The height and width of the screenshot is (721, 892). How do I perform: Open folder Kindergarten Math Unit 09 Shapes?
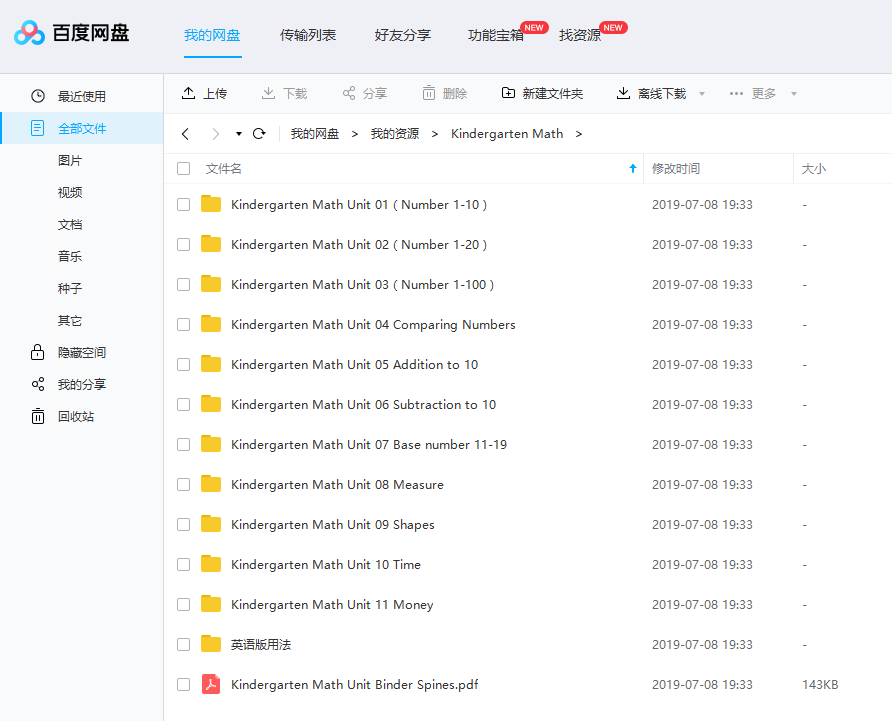point(333,525)
